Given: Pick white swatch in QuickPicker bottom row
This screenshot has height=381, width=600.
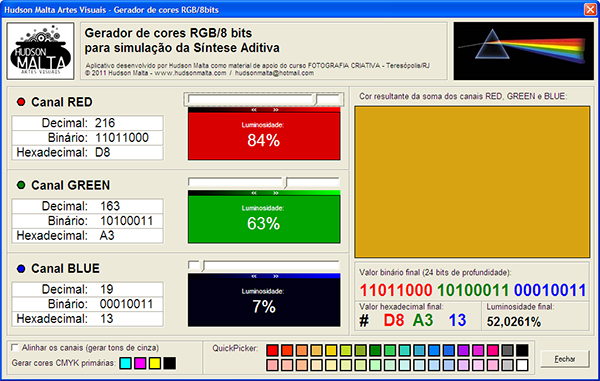Looking at the screenshot, I should 522,365.
